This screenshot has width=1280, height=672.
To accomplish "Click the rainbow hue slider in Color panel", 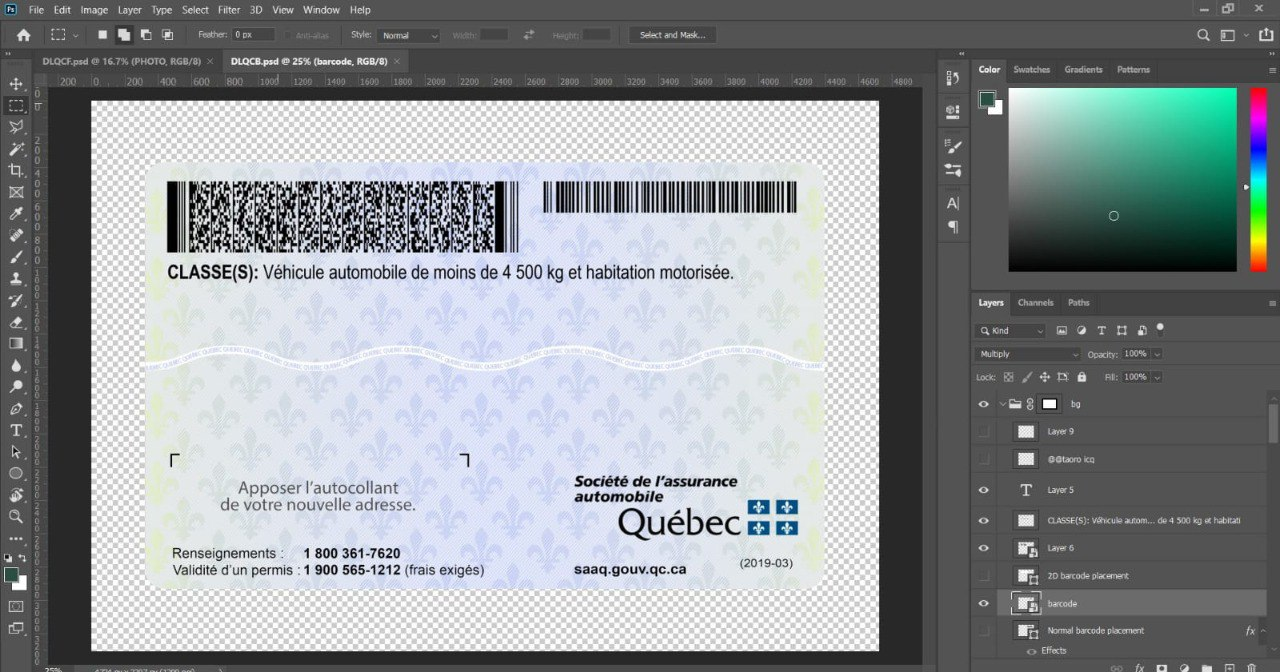I will [1258, 178].
